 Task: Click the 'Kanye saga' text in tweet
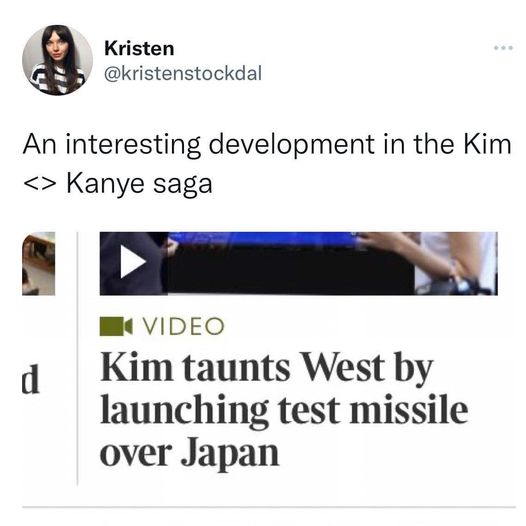click(140, 185)
